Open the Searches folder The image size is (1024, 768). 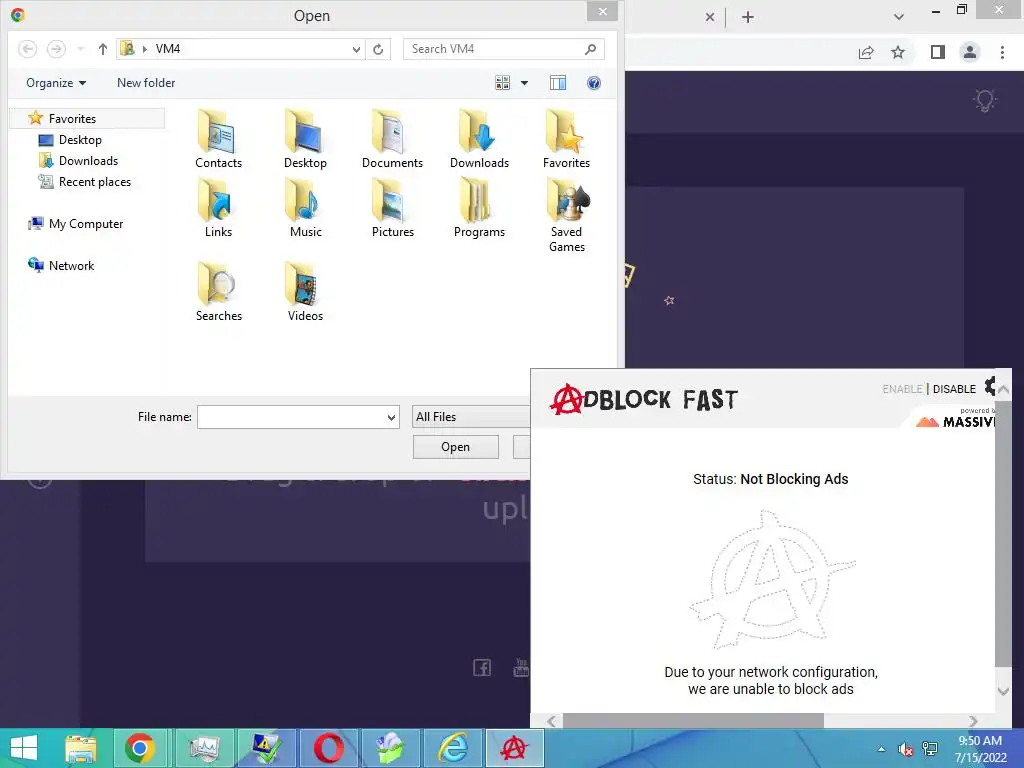218,292
